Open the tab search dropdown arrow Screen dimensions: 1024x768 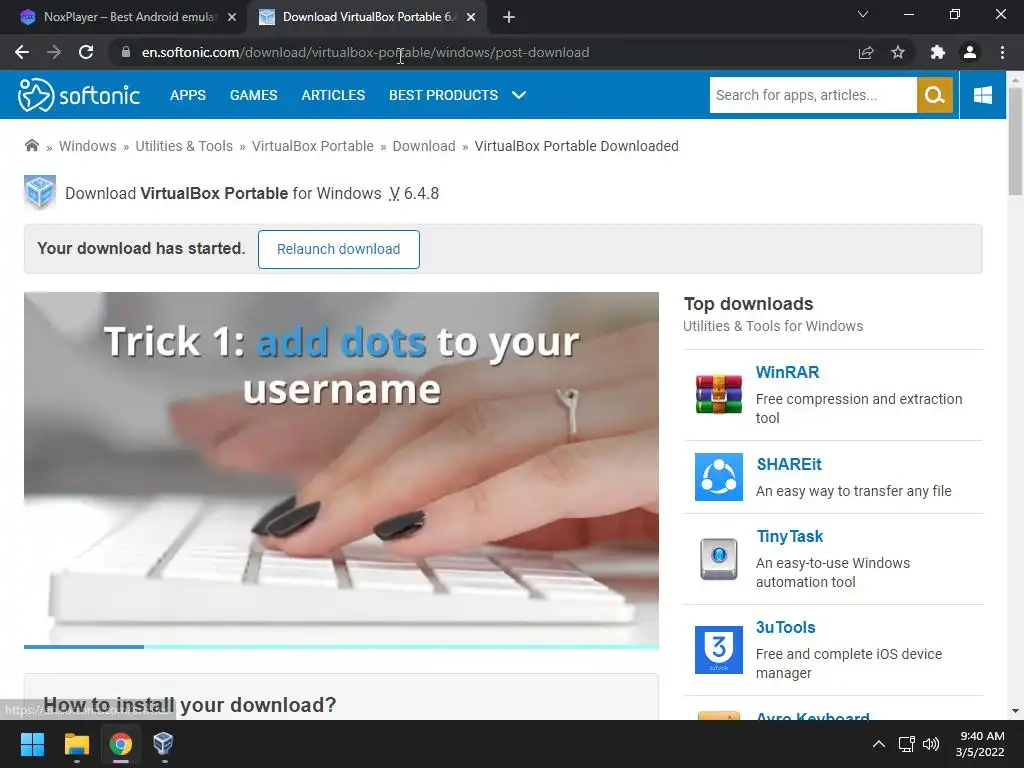click(863, 14)
